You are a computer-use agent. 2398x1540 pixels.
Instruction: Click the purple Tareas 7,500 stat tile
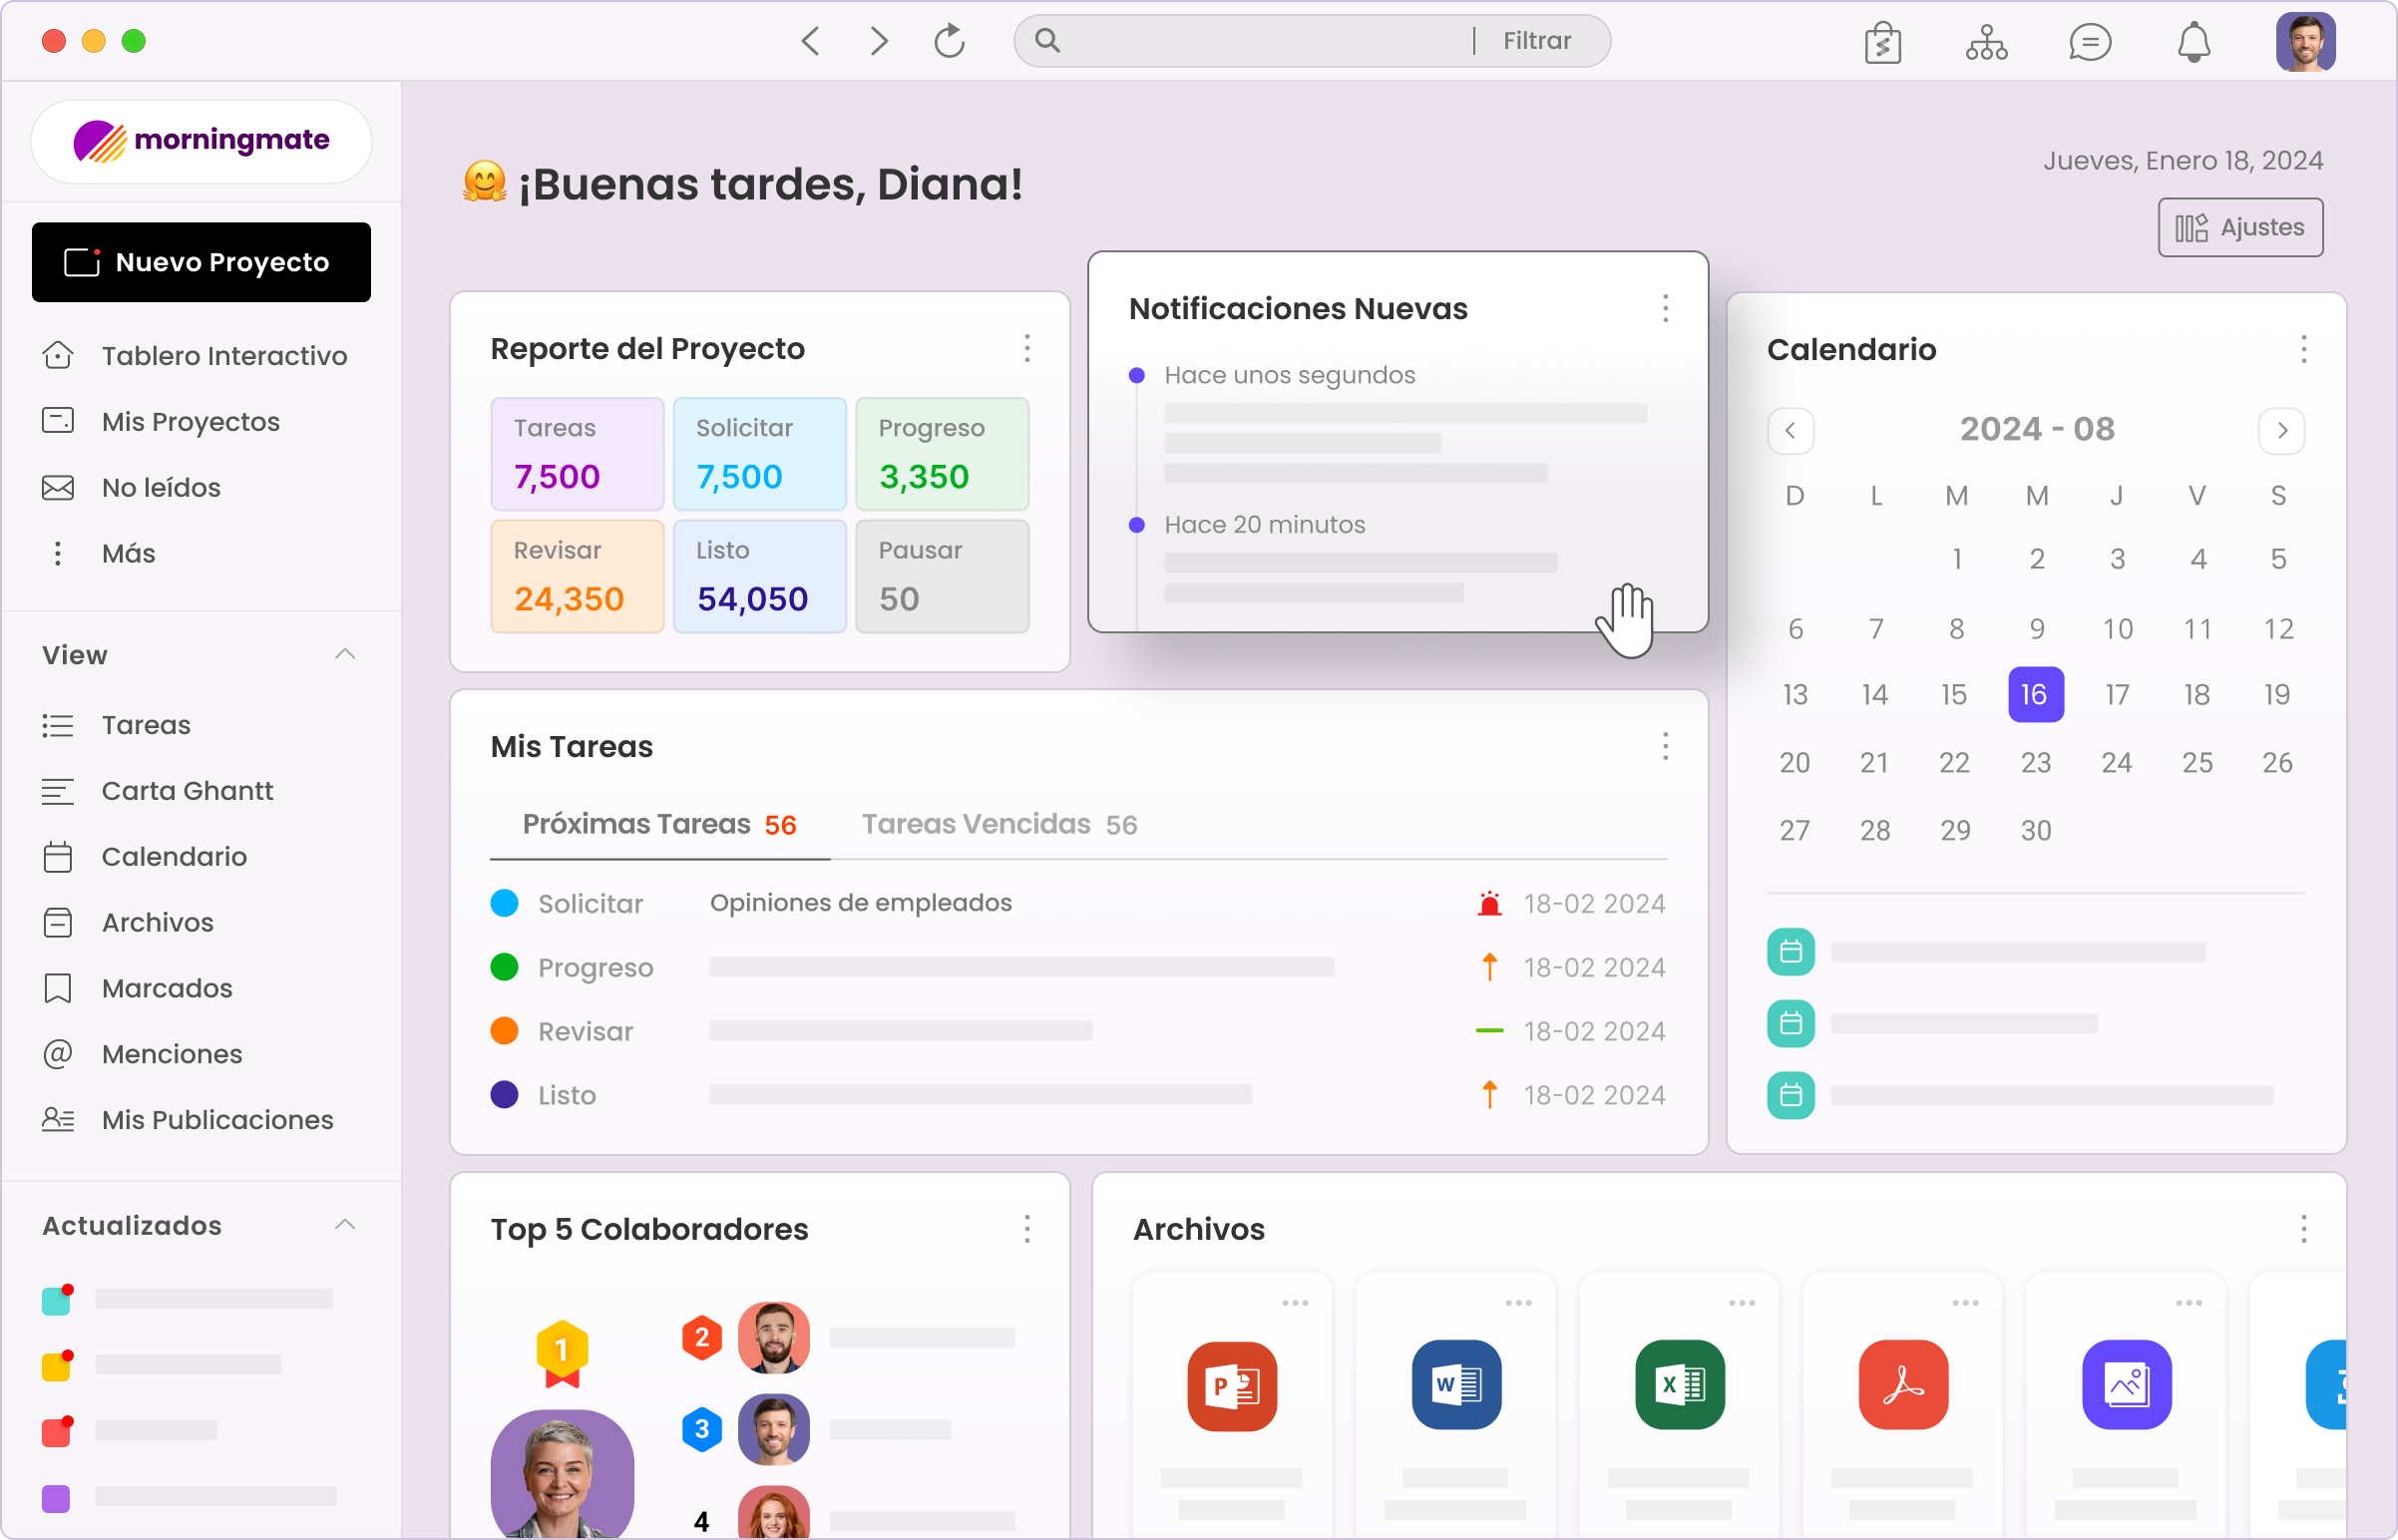(x=577, y=454)
